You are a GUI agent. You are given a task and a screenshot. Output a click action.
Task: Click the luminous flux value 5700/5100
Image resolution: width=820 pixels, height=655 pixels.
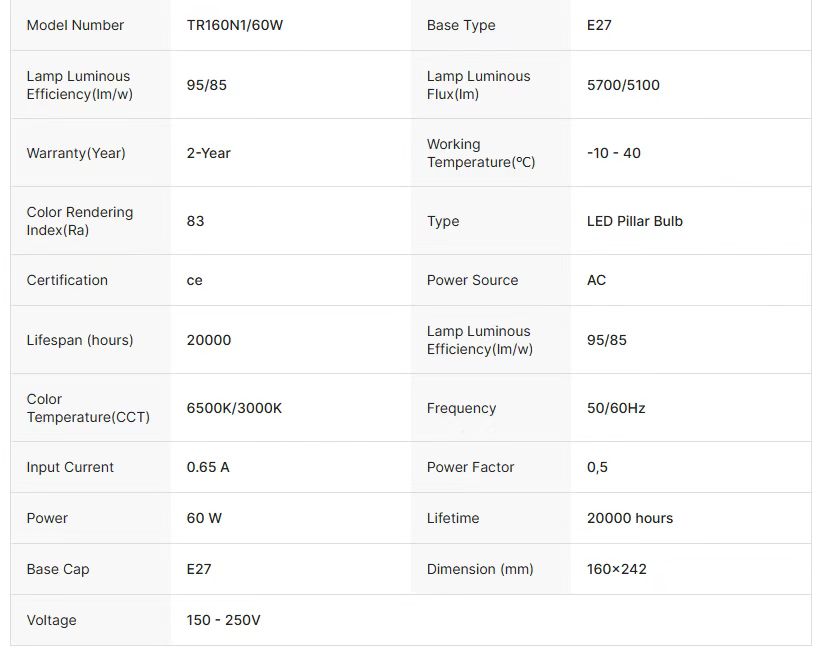pos(623,85)
